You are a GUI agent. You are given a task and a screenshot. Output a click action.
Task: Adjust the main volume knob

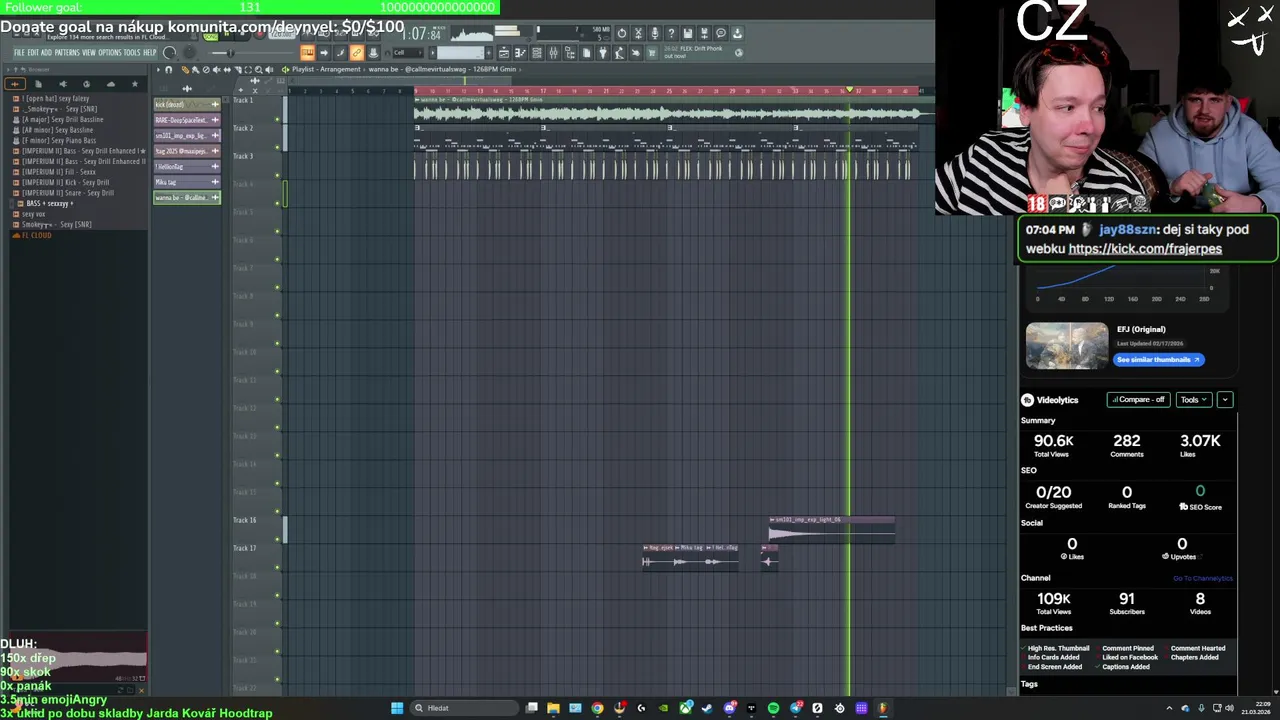[169, 52]
